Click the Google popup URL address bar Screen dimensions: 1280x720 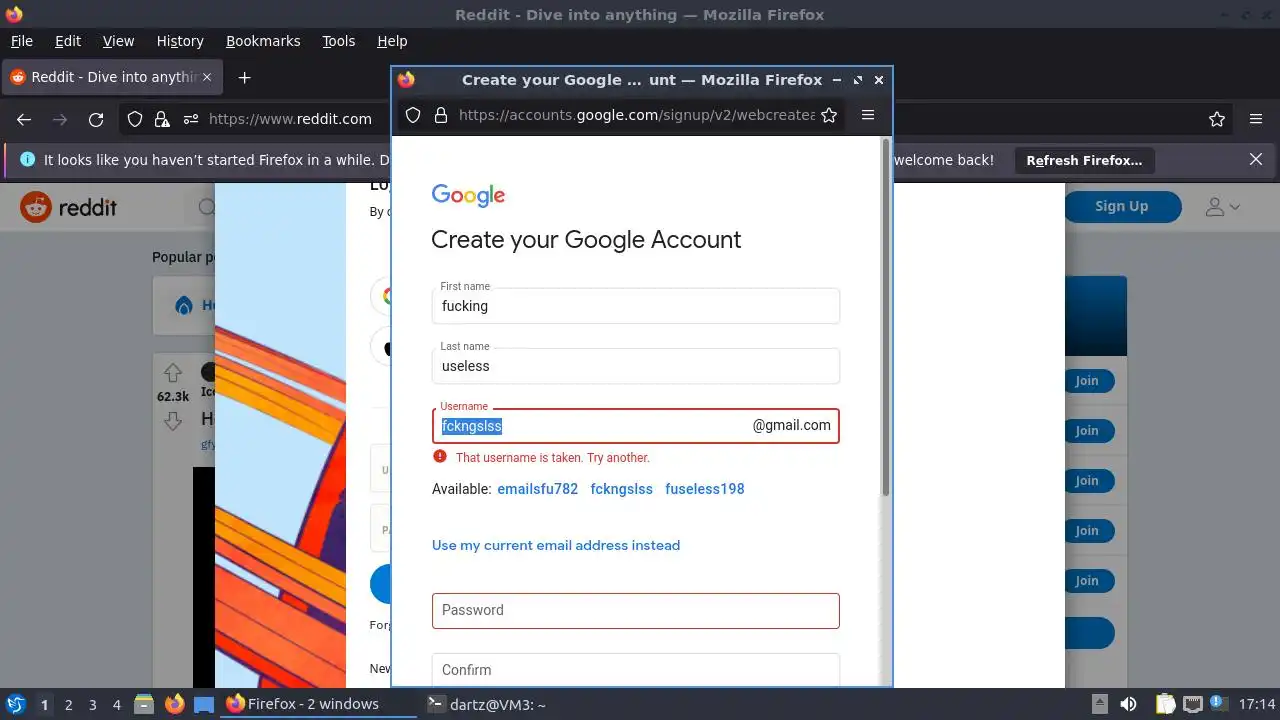(x=636, y=115)
